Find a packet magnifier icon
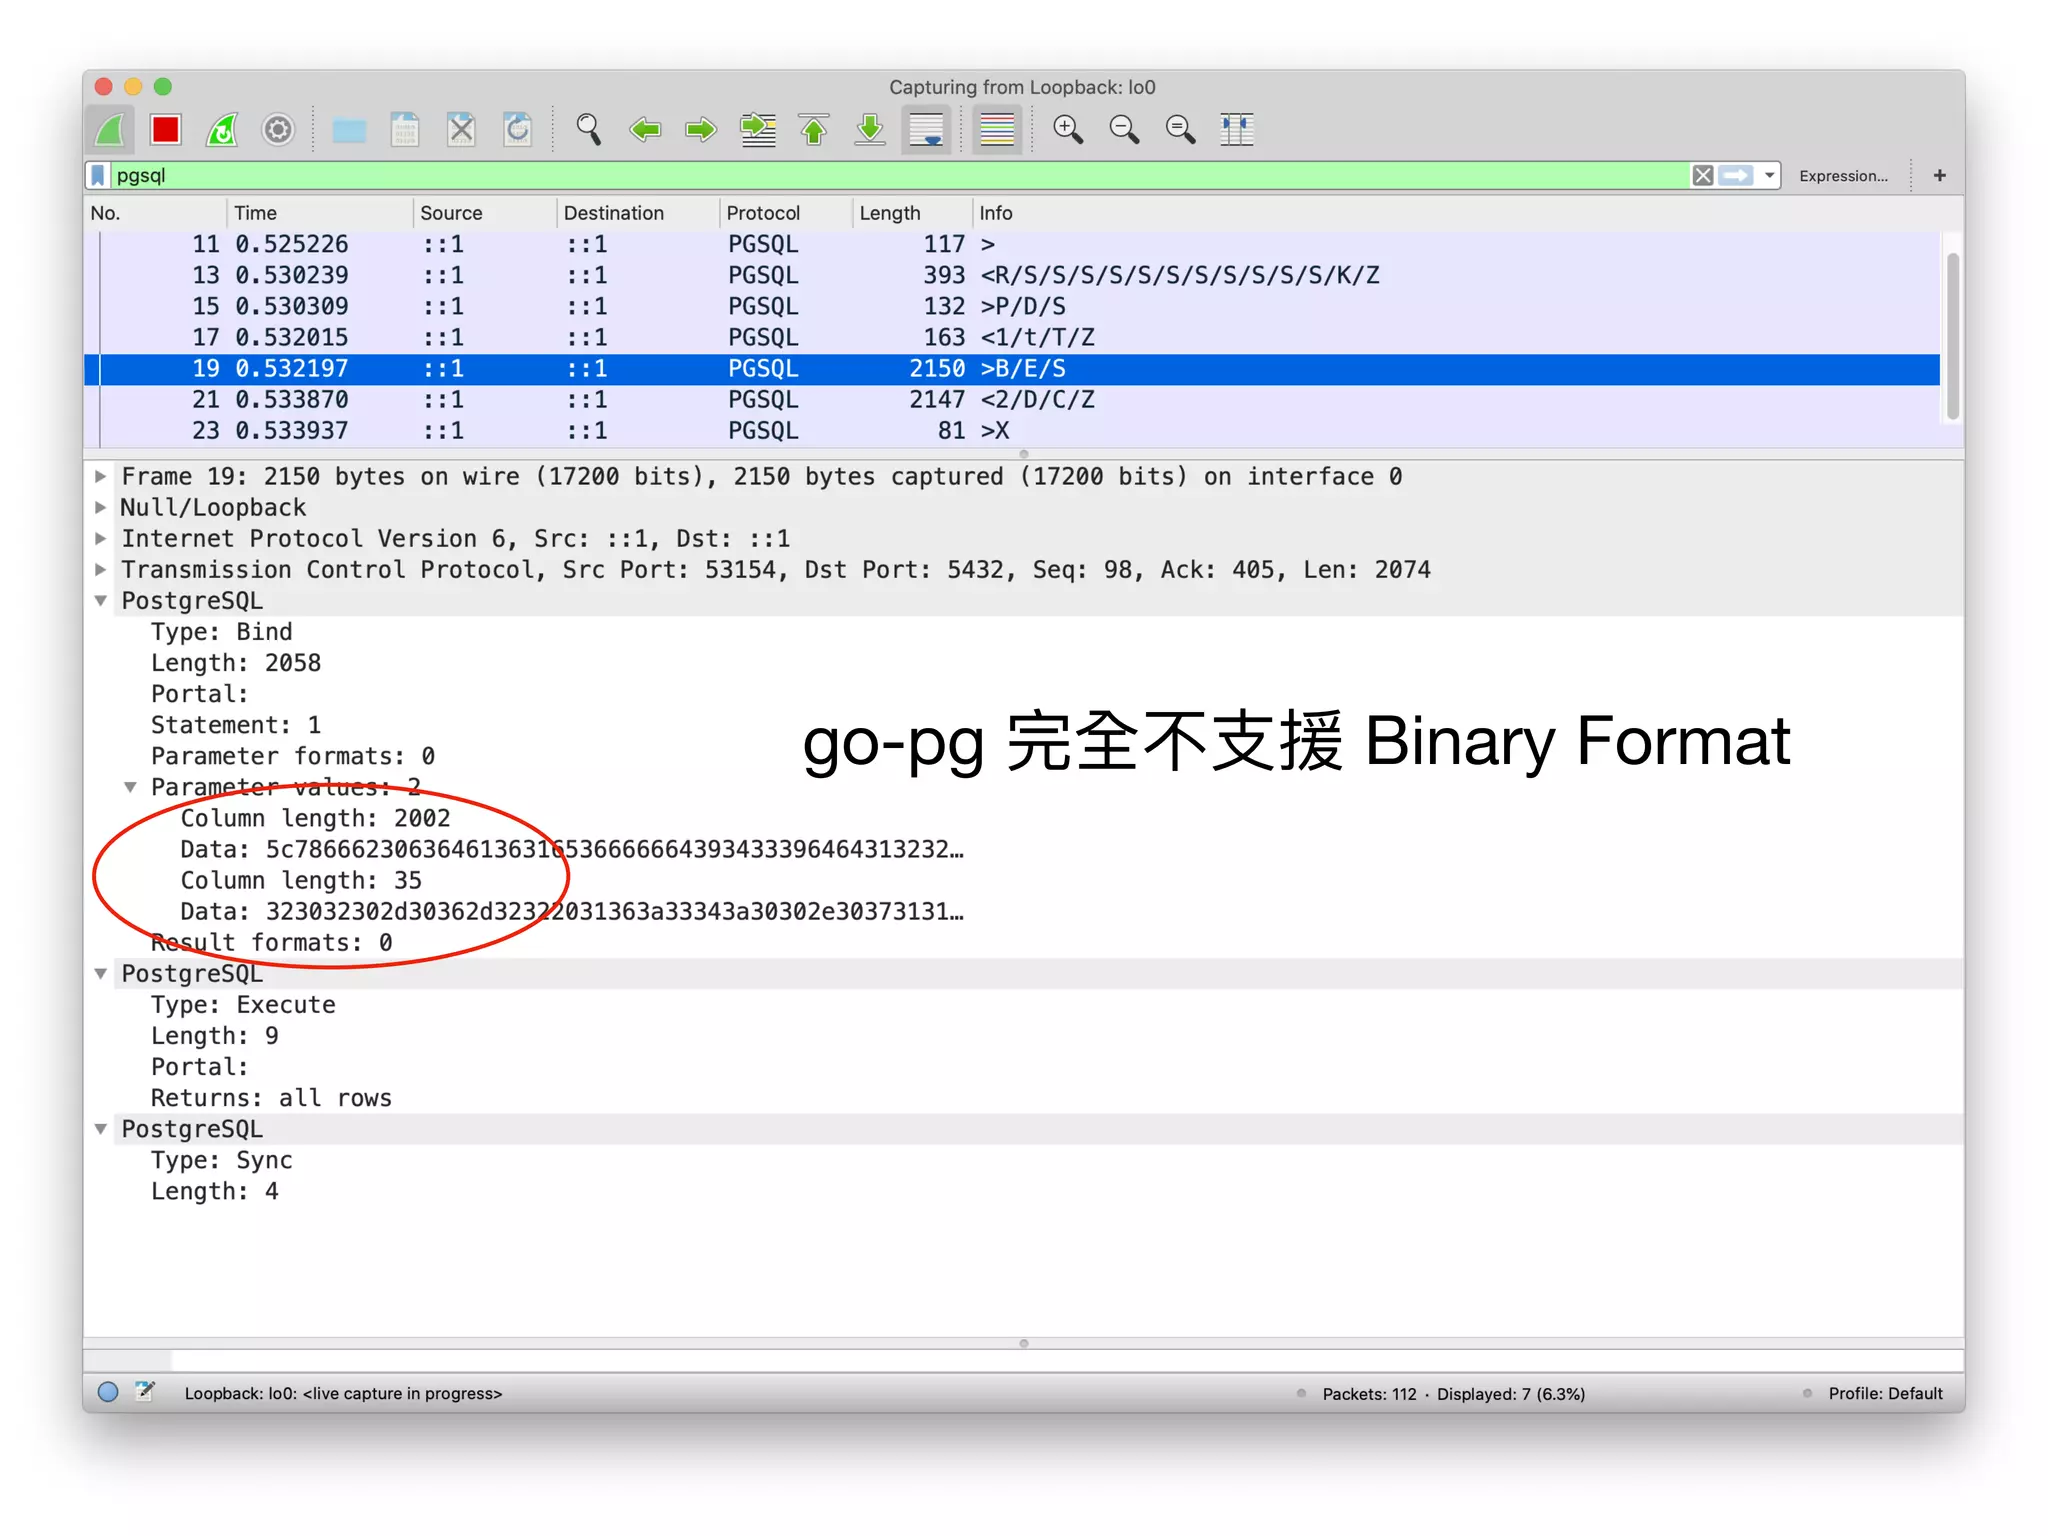The image size is (2048, 1536). click(589, 130)
